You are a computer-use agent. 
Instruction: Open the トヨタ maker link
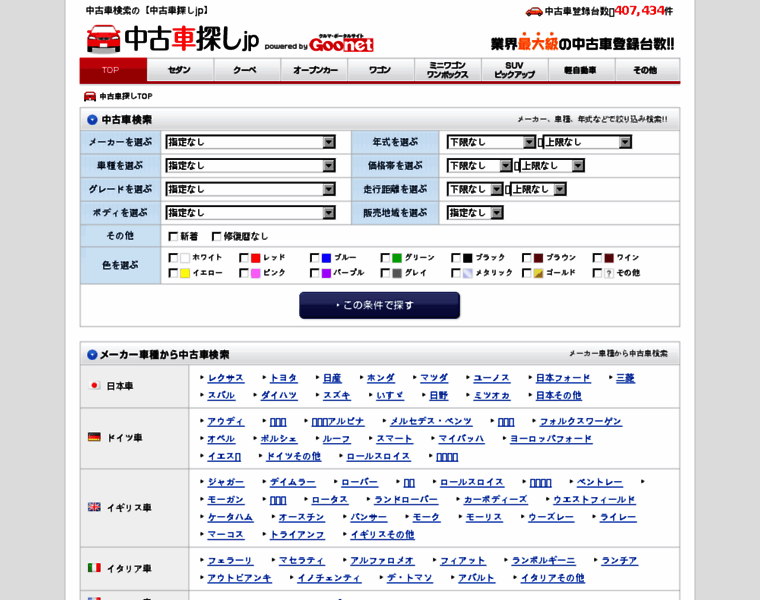[x=284, y=378]
